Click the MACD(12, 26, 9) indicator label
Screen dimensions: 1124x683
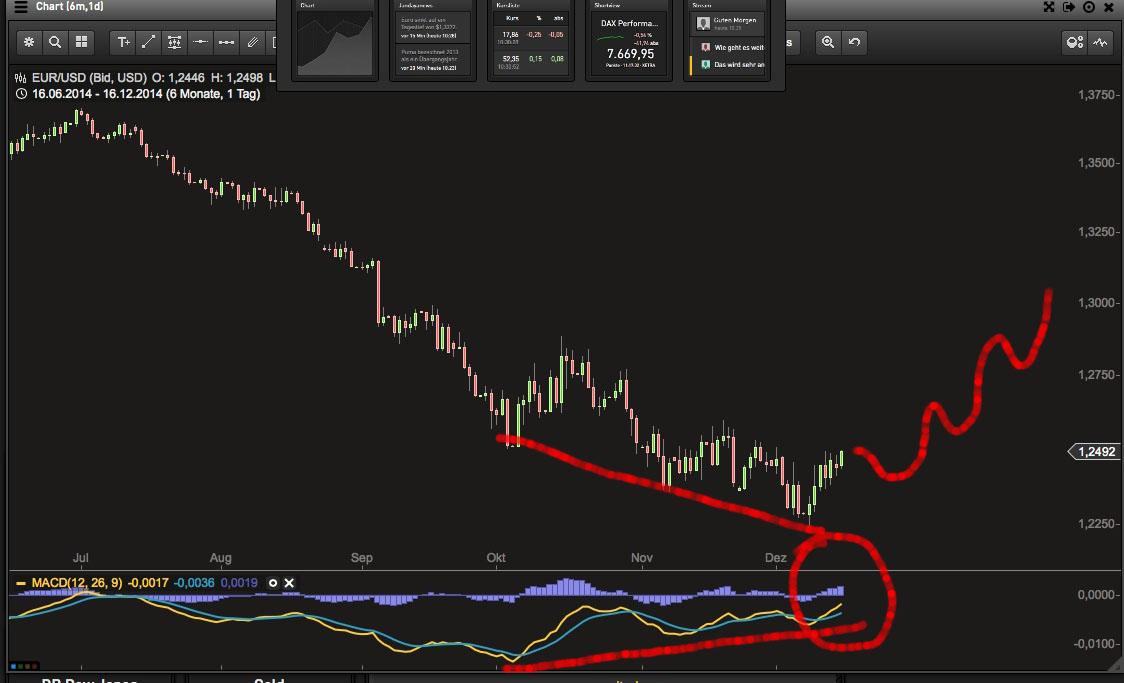77,583
